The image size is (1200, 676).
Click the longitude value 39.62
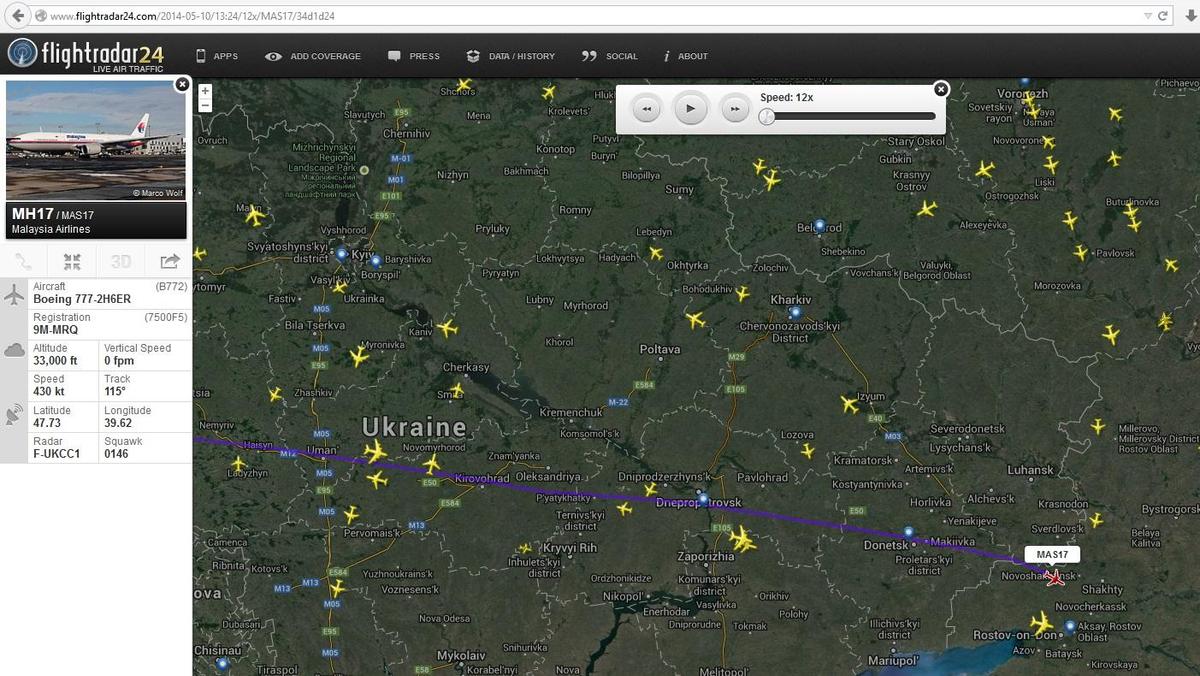click(x=119, y=422)
